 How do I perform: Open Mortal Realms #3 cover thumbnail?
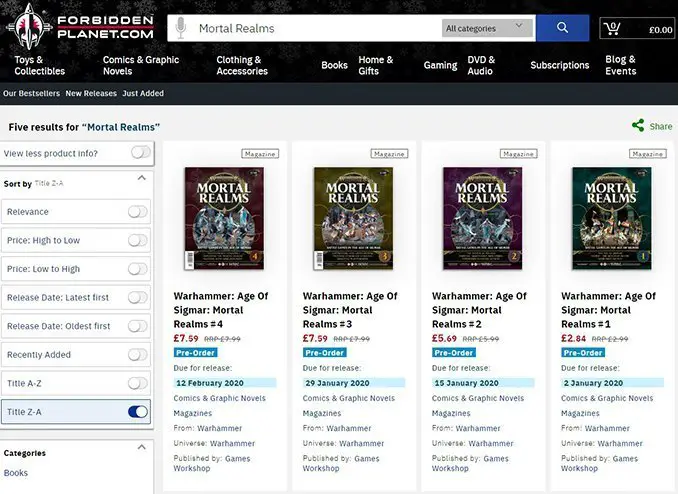pos(353,218)
